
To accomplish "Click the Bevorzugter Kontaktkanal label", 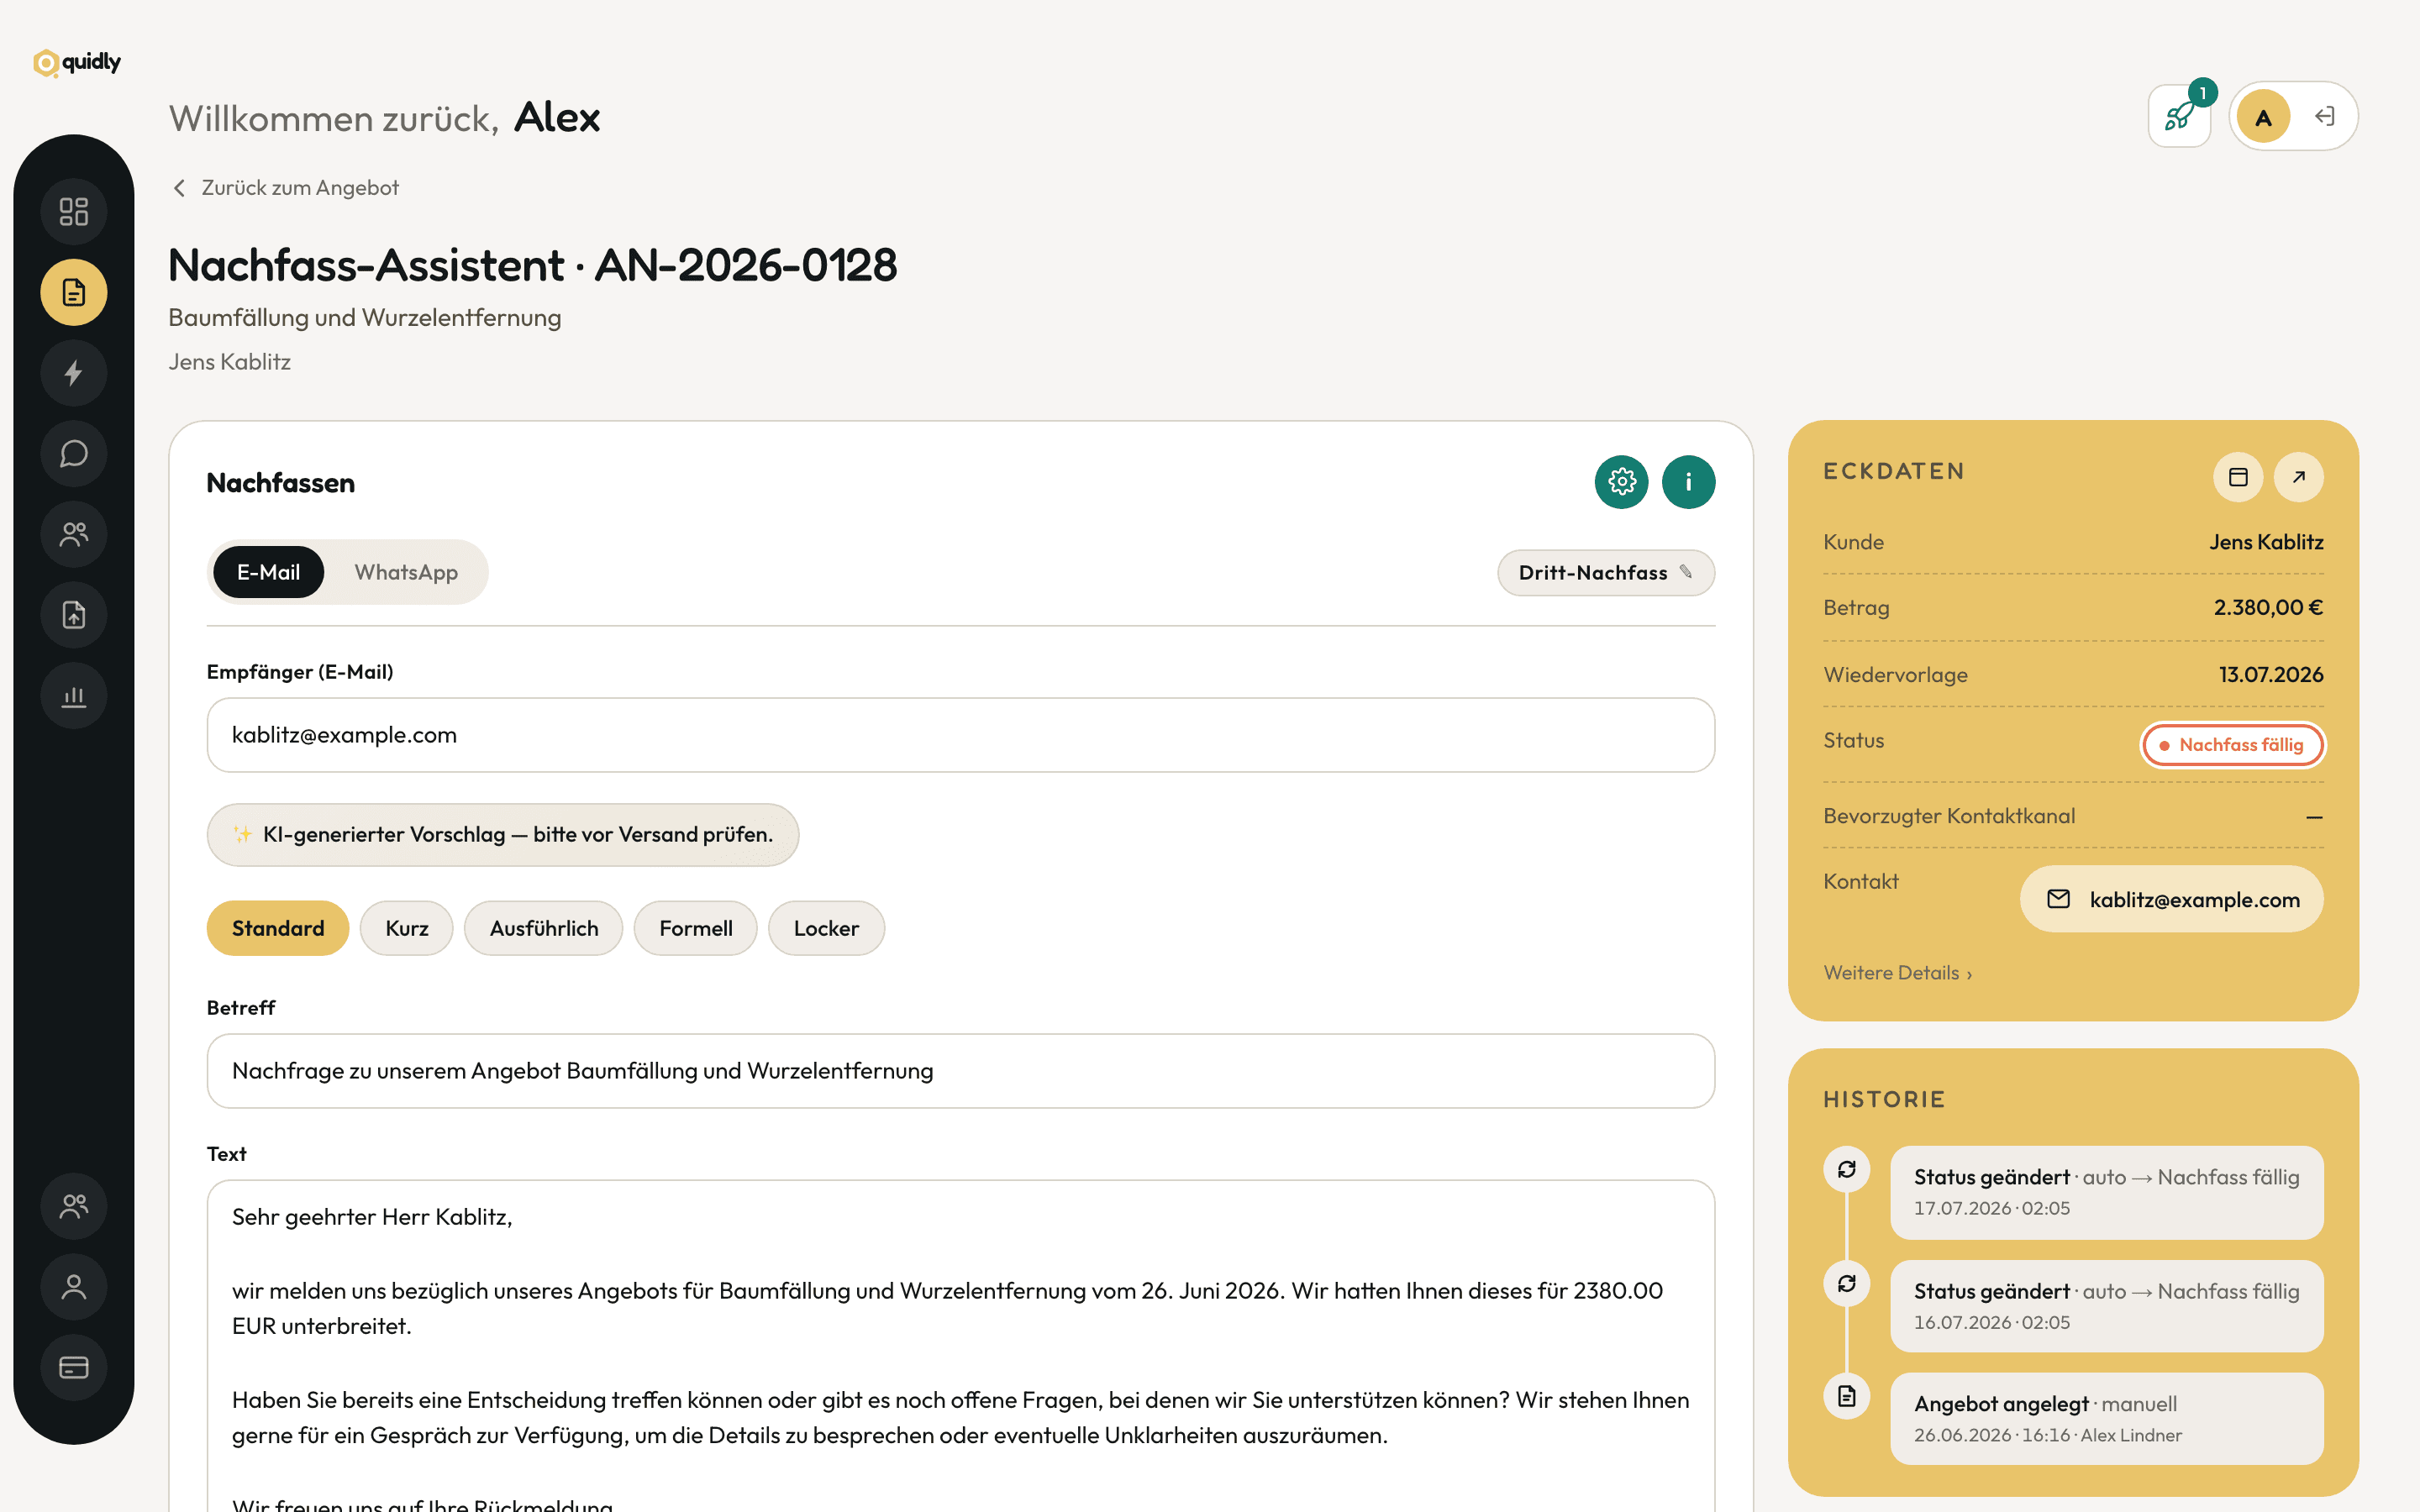I will point(1949,816).
